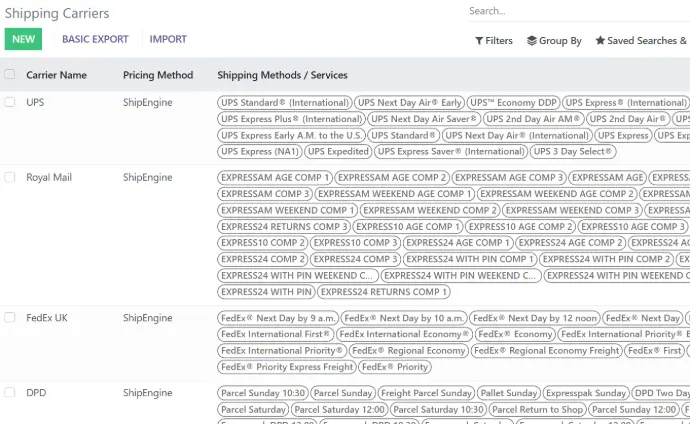Click the UPS Express Saver® (International) tag

tap(451, 151)
